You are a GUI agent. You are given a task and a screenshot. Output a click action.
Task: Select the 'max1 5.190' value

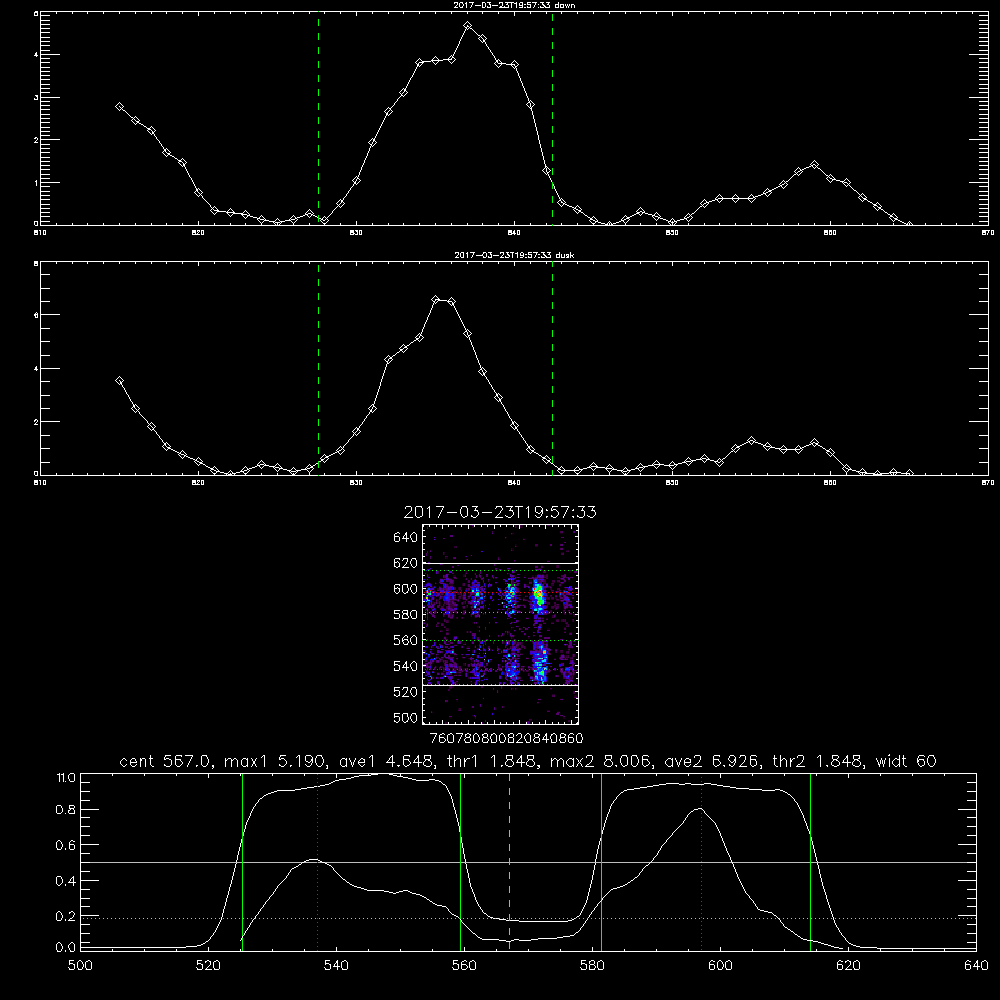click(276, 761)
